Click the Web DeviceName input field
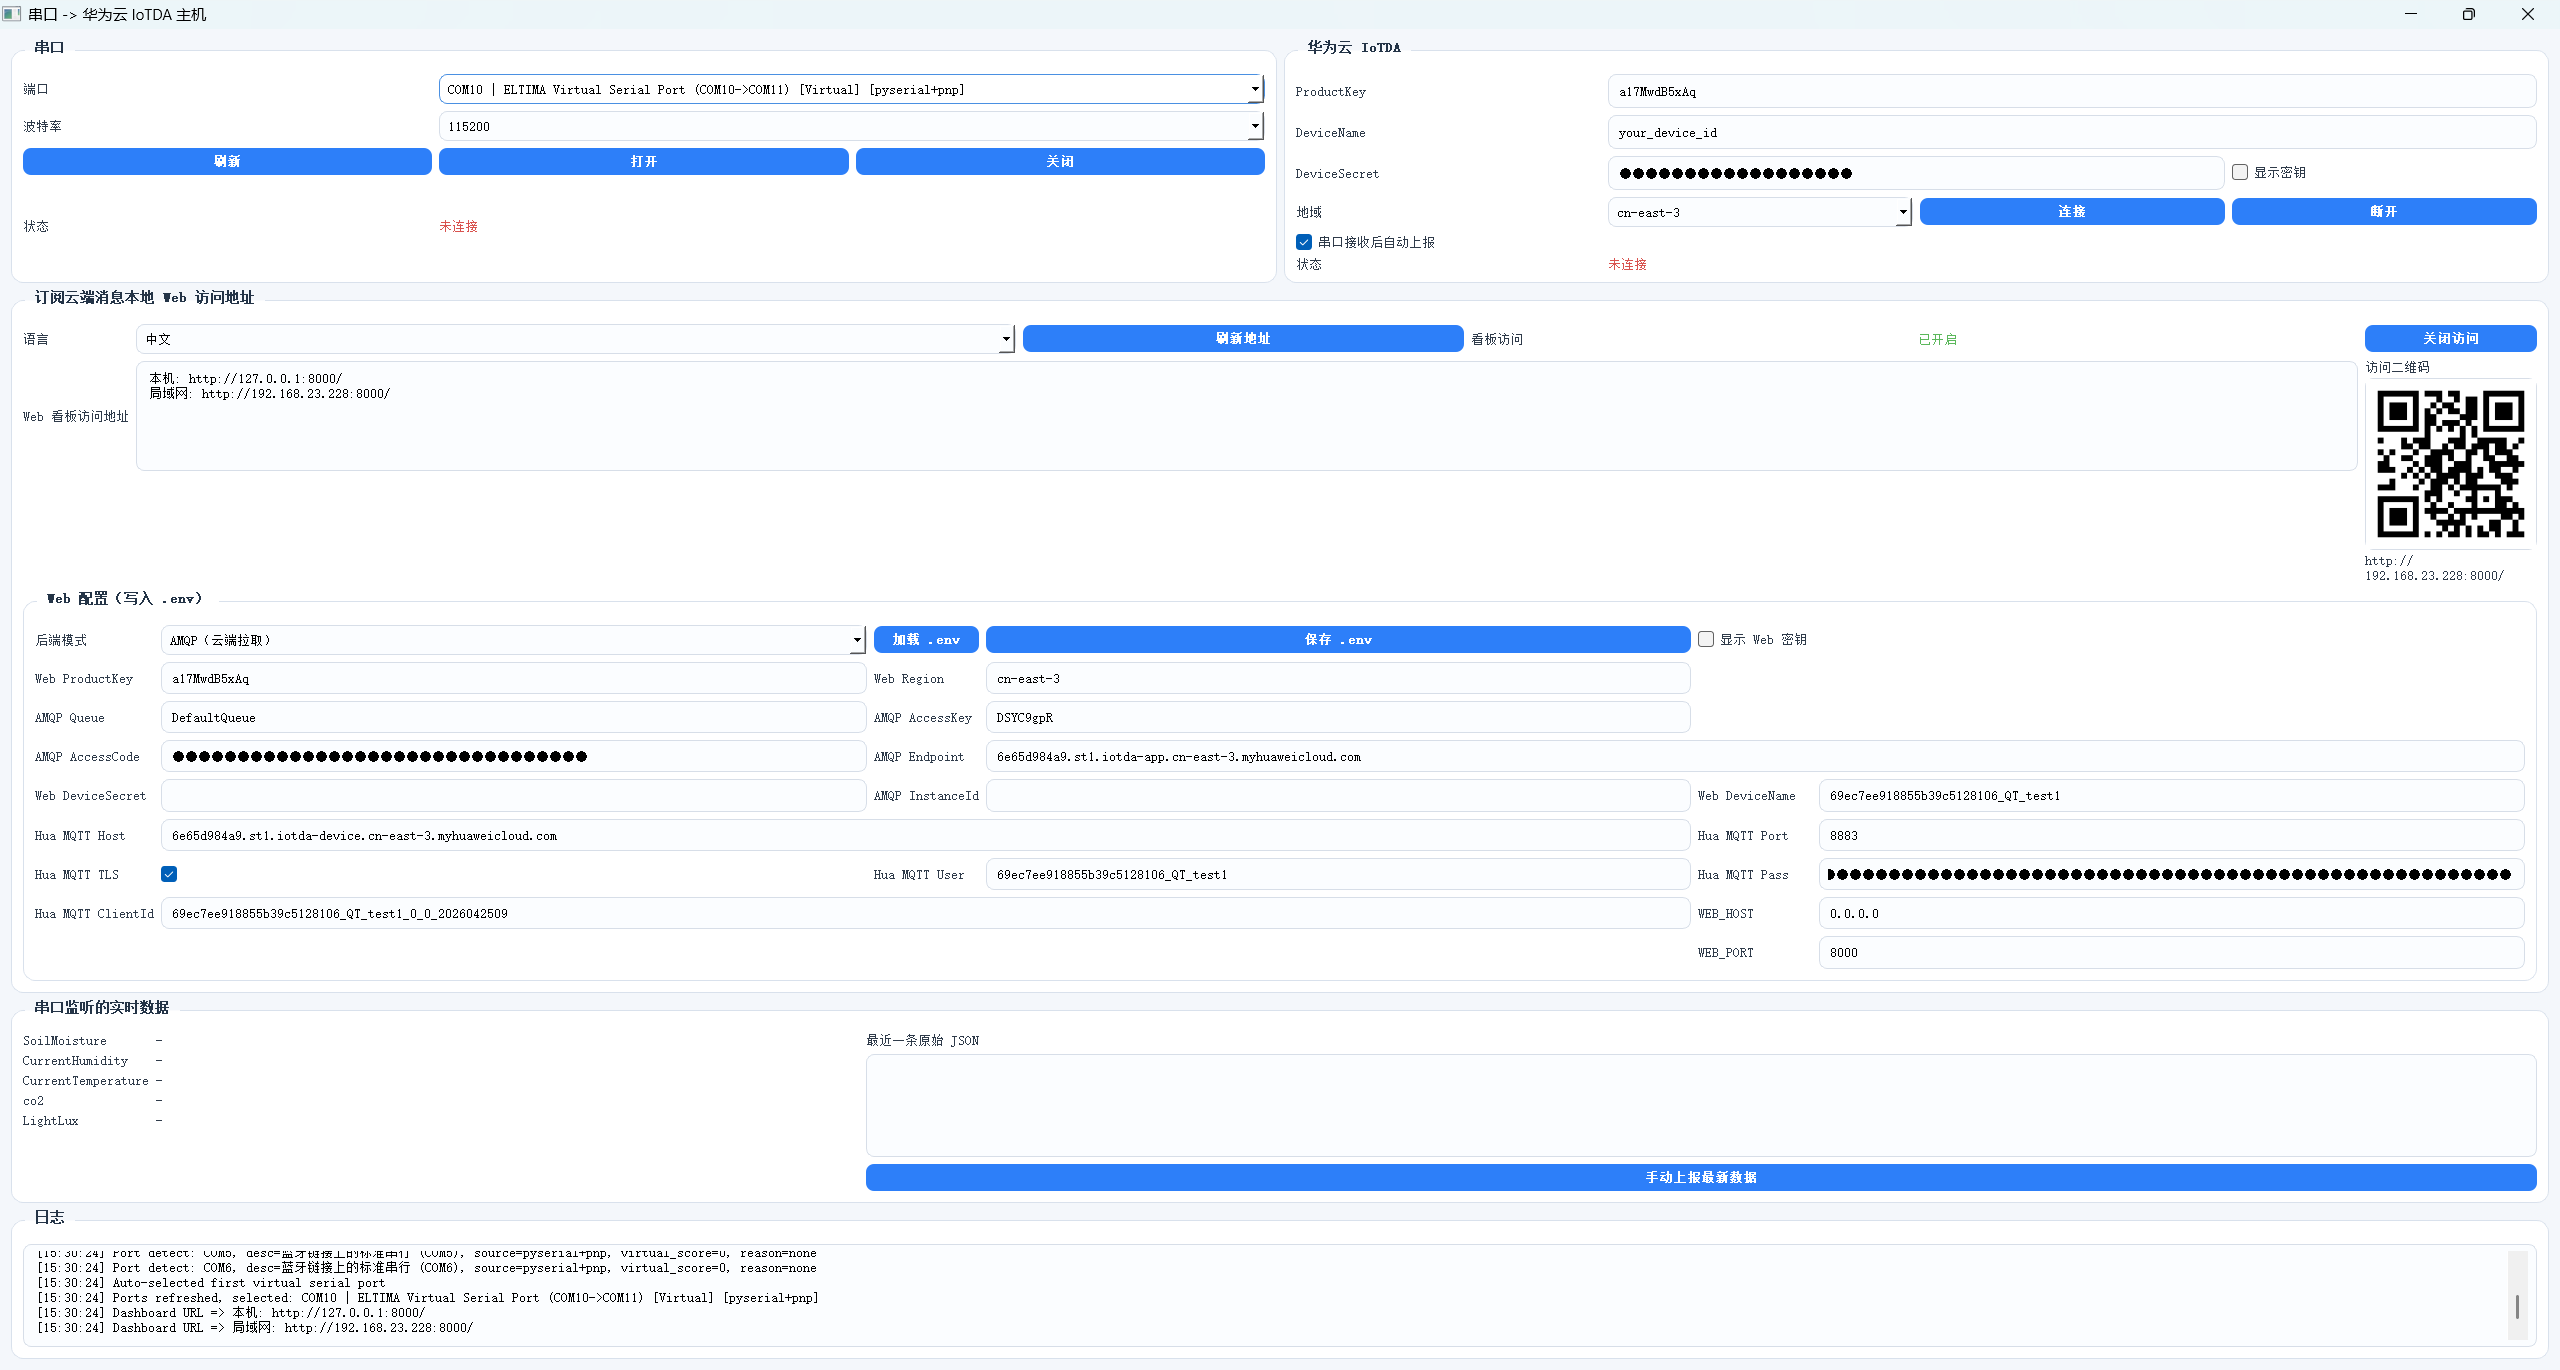 (x=2172, y=795)
